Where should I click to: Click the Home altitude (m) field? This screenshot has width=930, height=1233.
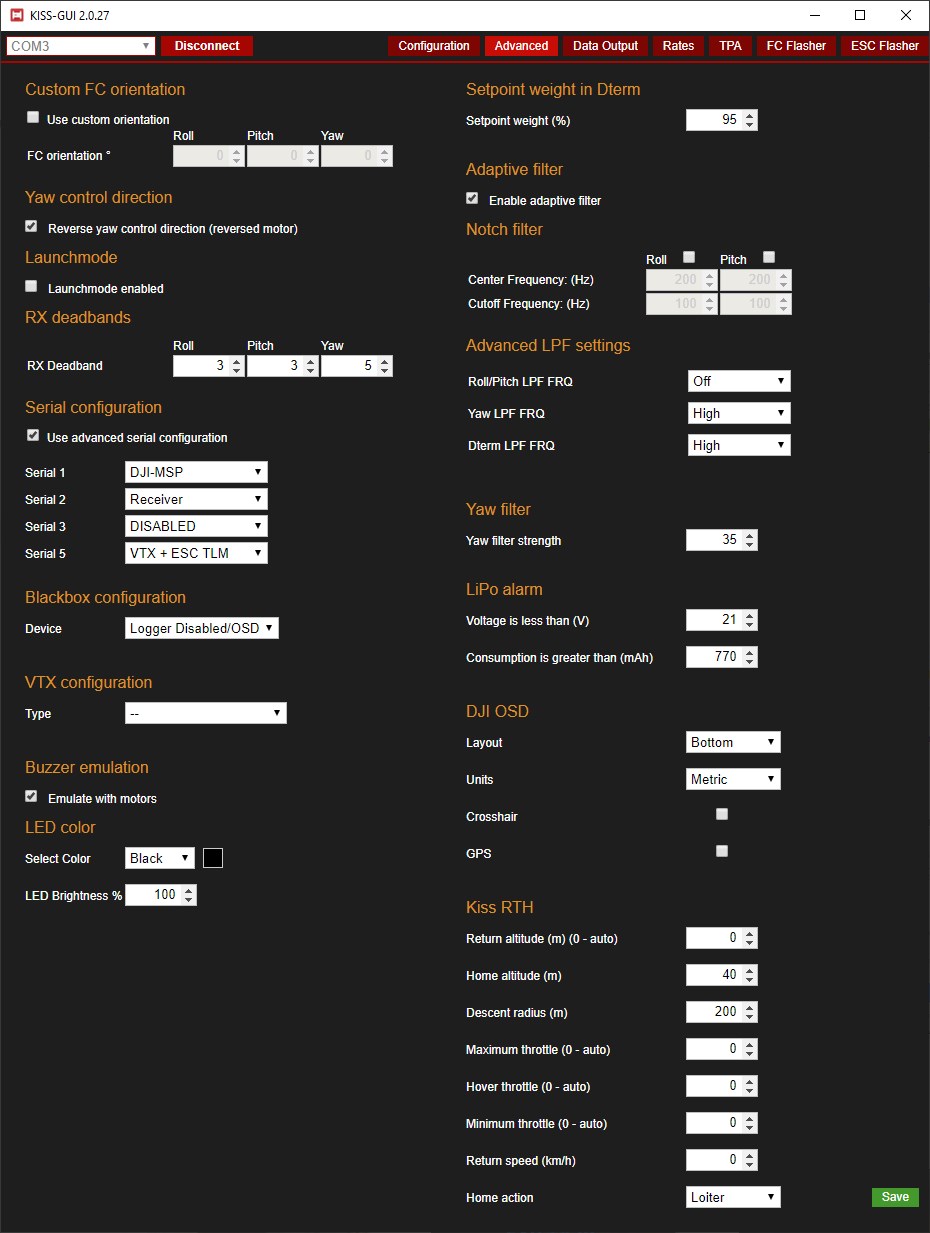[x=722, y=975]
